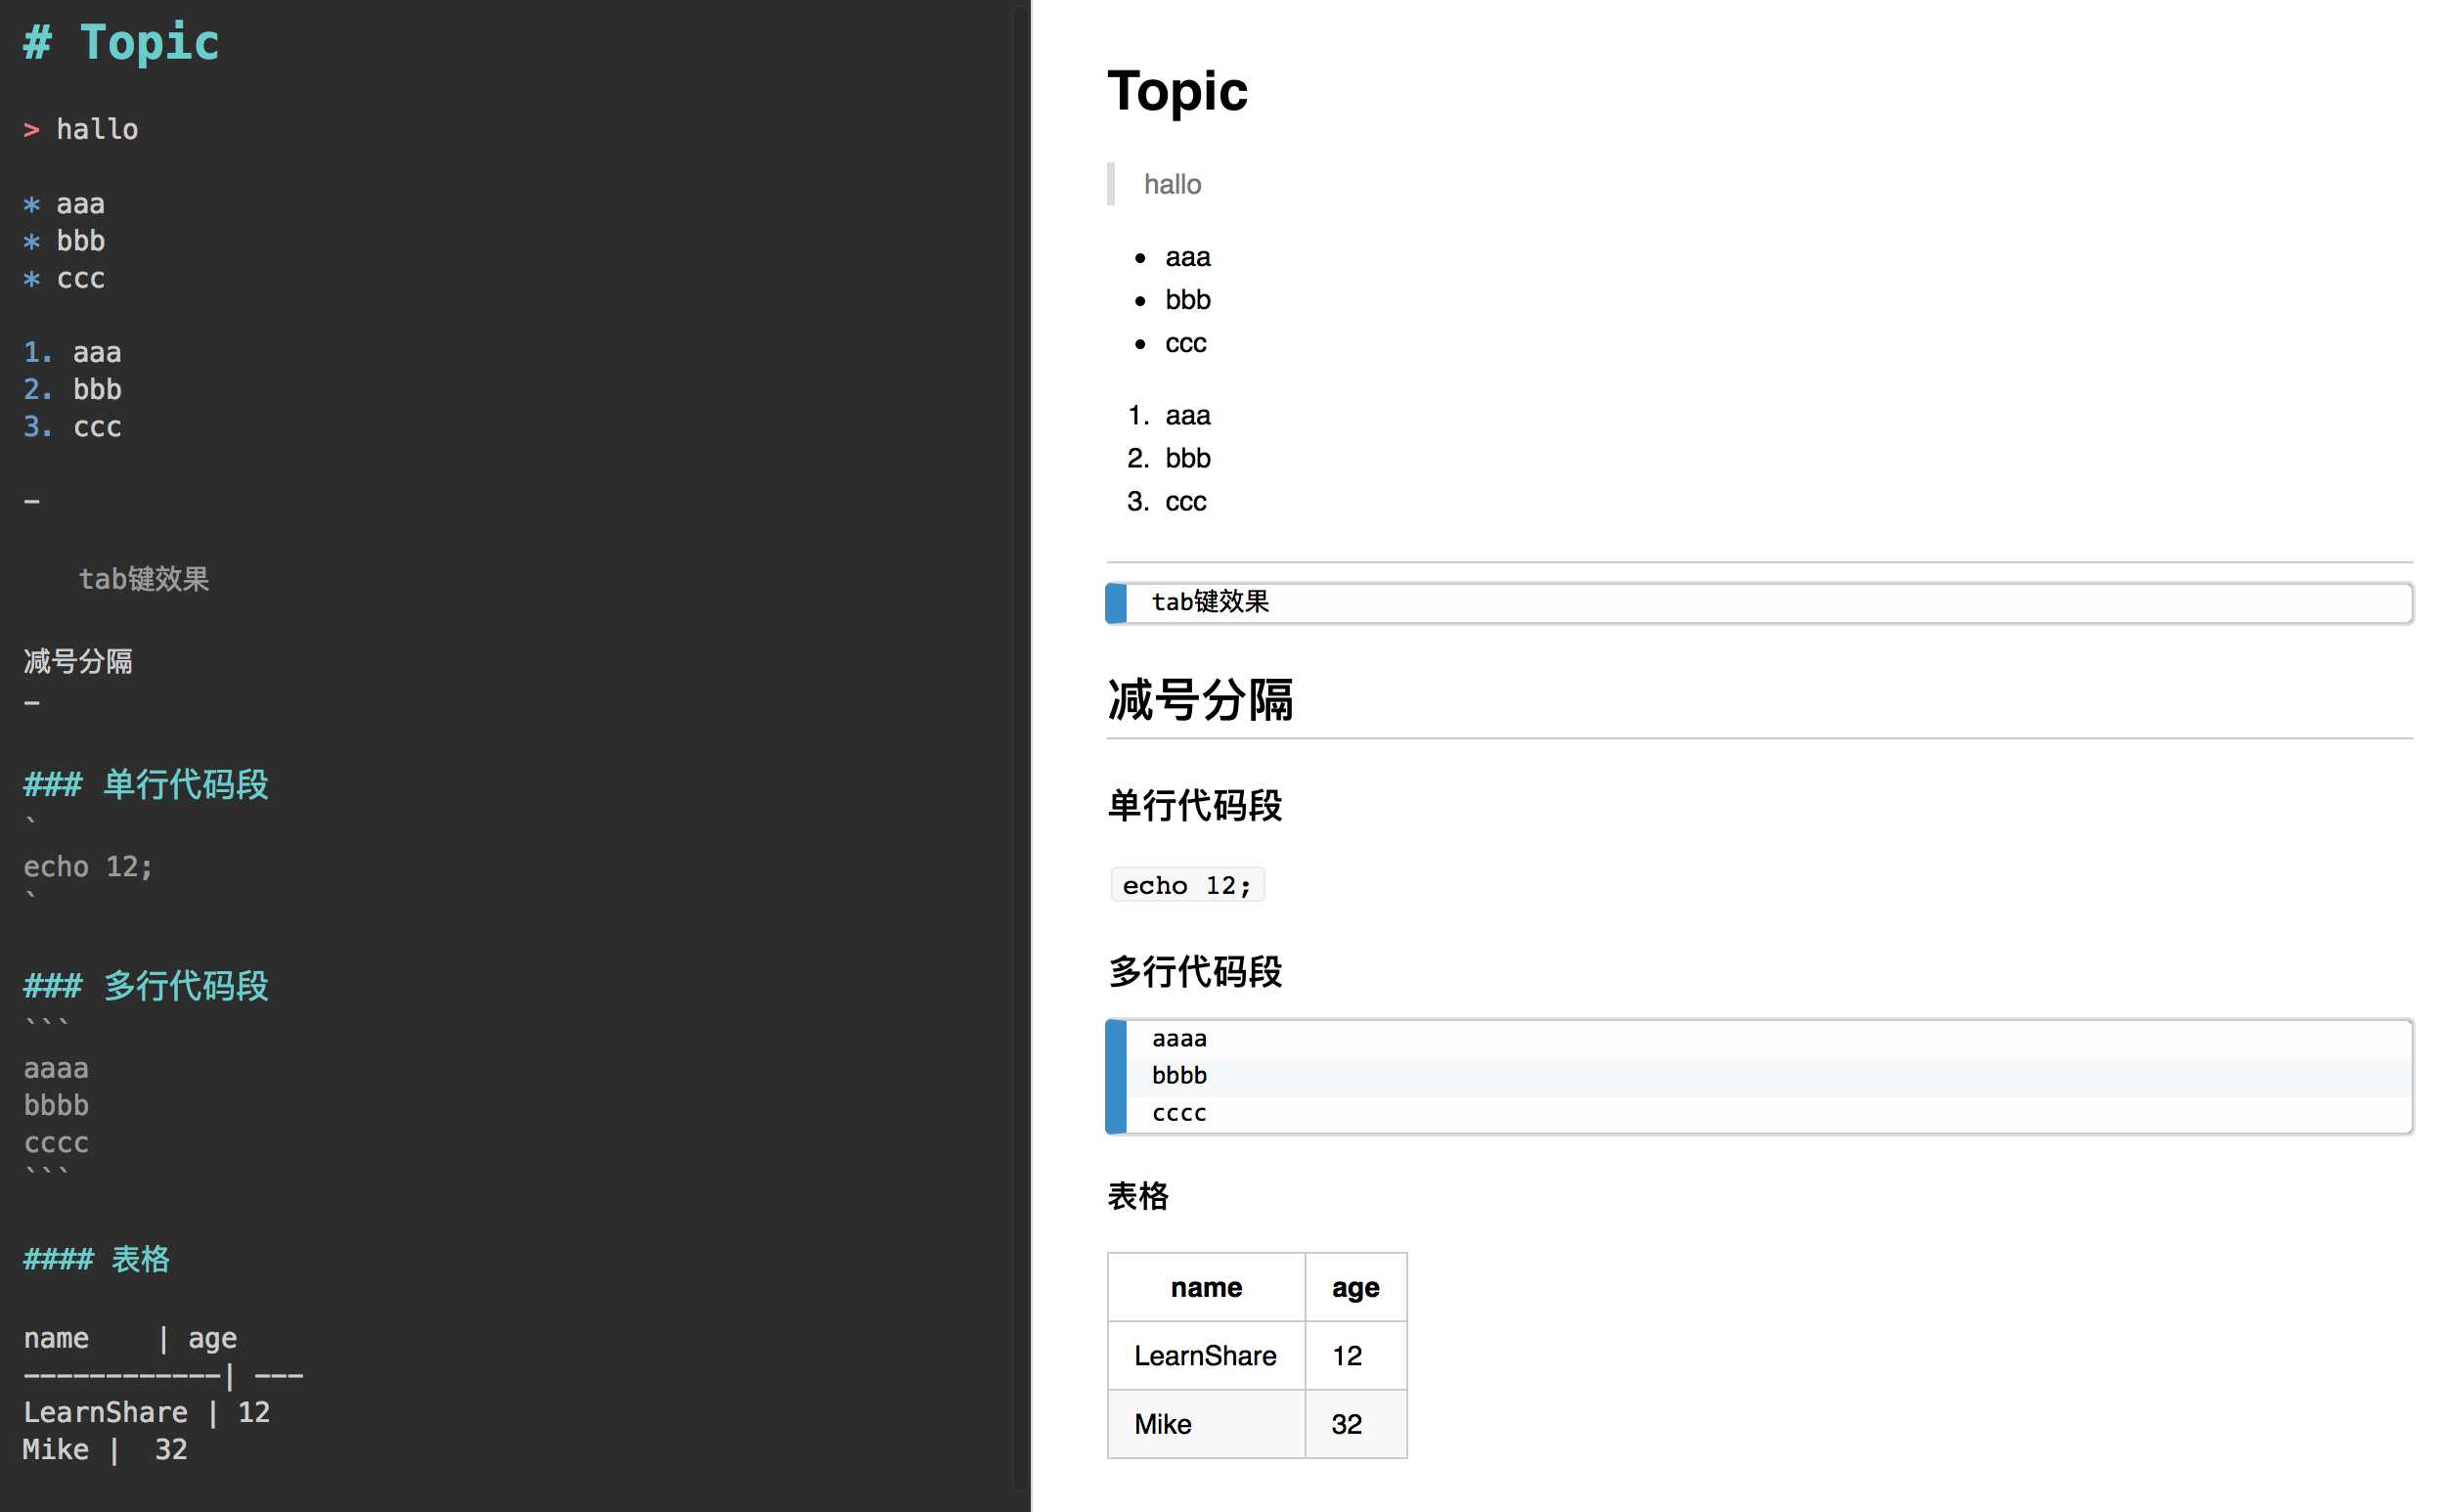Viewport: 2439px width, 1512px height.
Task: Click the indented 'tab键效果' line in the editor
Action: tap(144, 579)
